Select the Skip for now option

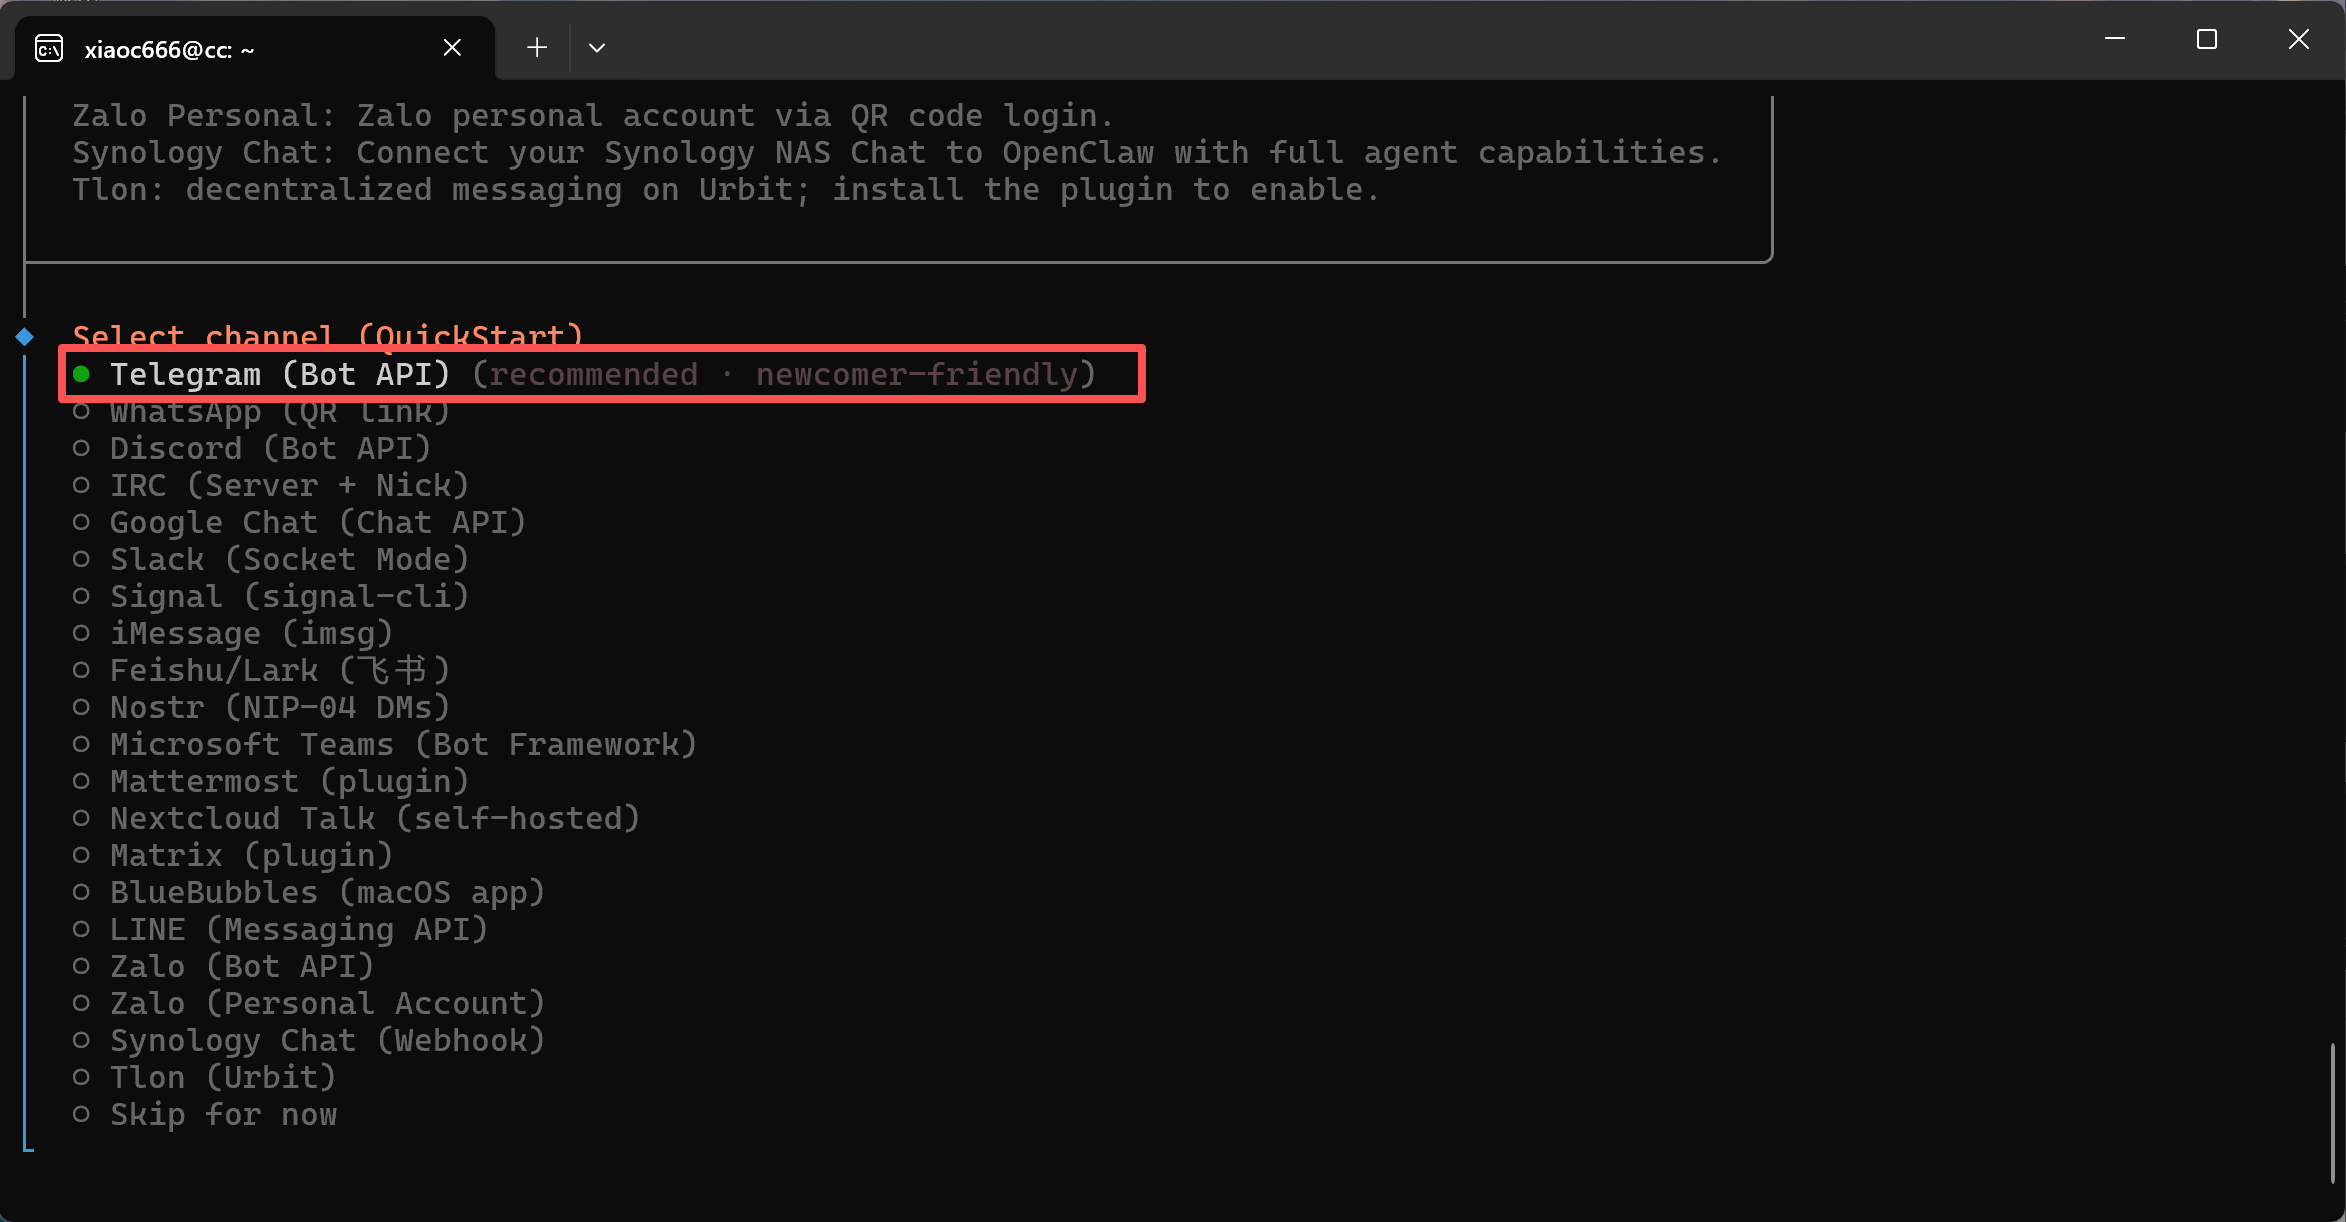click(223, 1115)
